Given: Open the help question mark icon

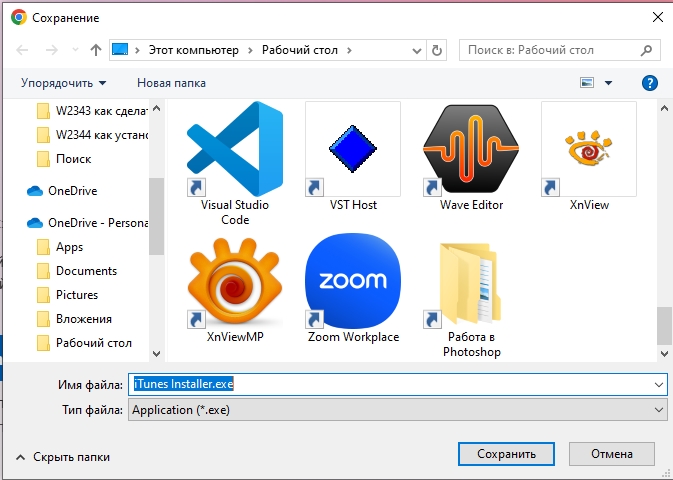Looking at the screenshot, I should (x=650, y=82).
